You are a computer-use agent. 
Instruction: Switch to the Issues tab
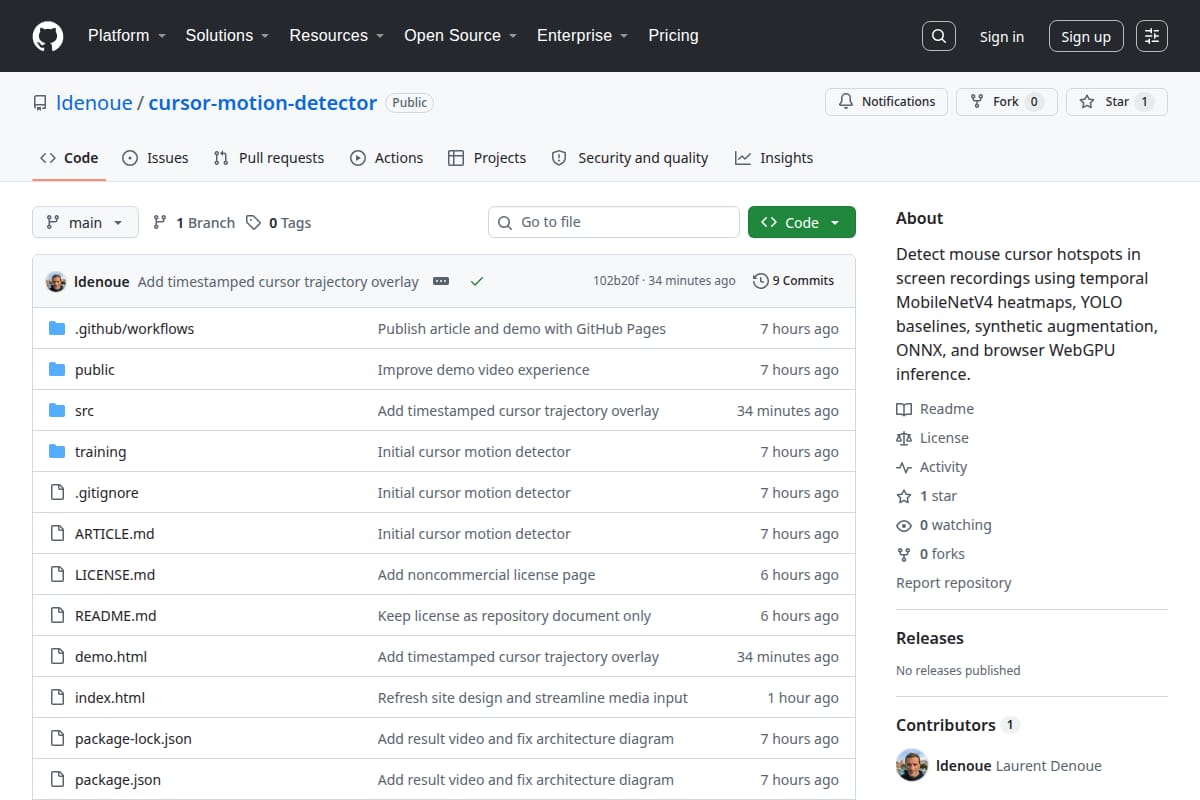point(155,158)
